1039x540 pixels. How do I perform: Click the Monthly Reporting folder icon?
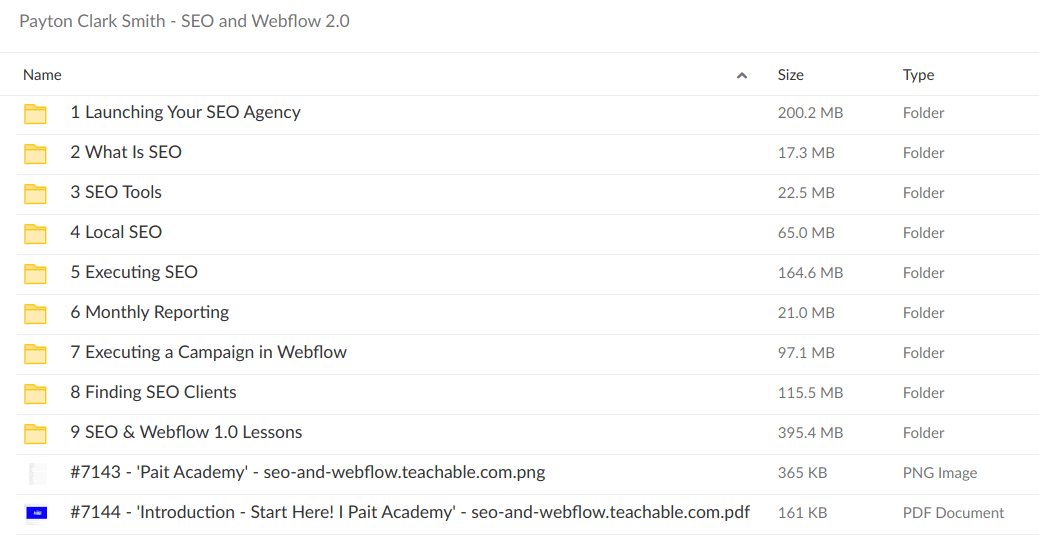point(36,313)
